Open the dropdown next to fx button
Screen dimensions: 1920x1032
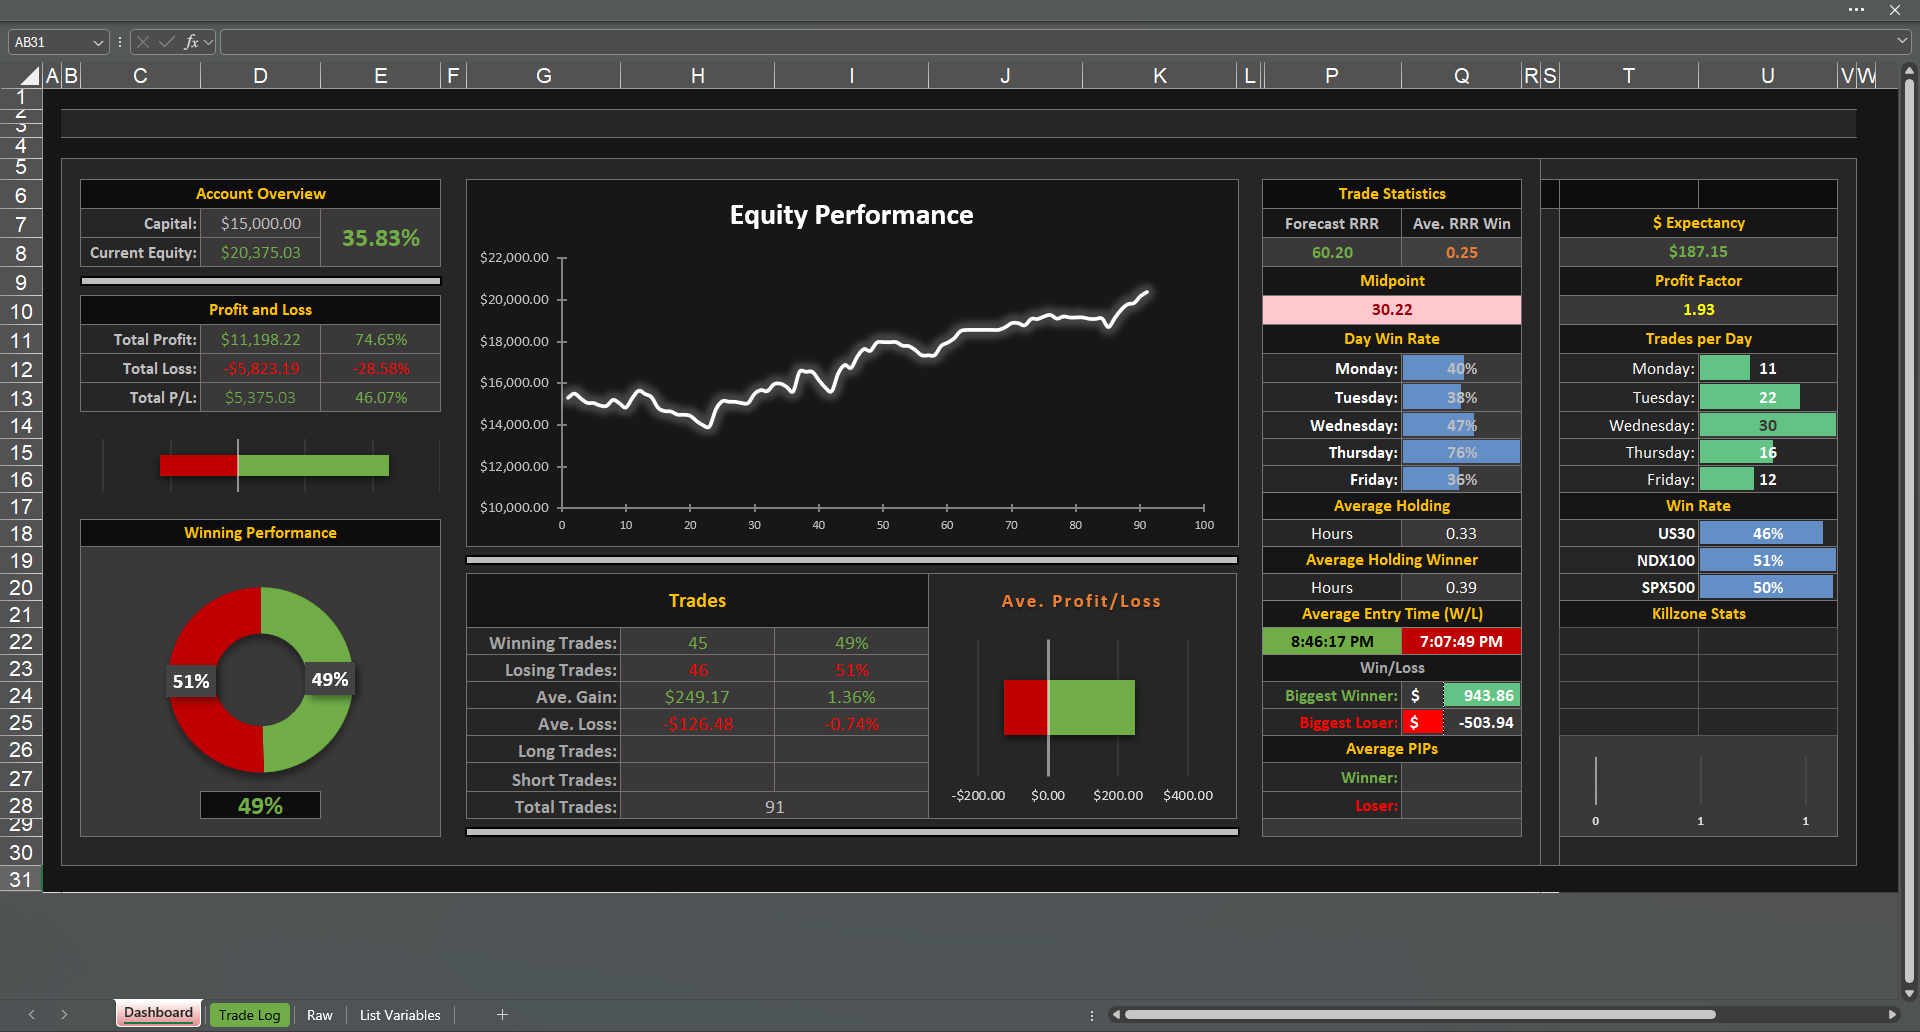(209, 42)
